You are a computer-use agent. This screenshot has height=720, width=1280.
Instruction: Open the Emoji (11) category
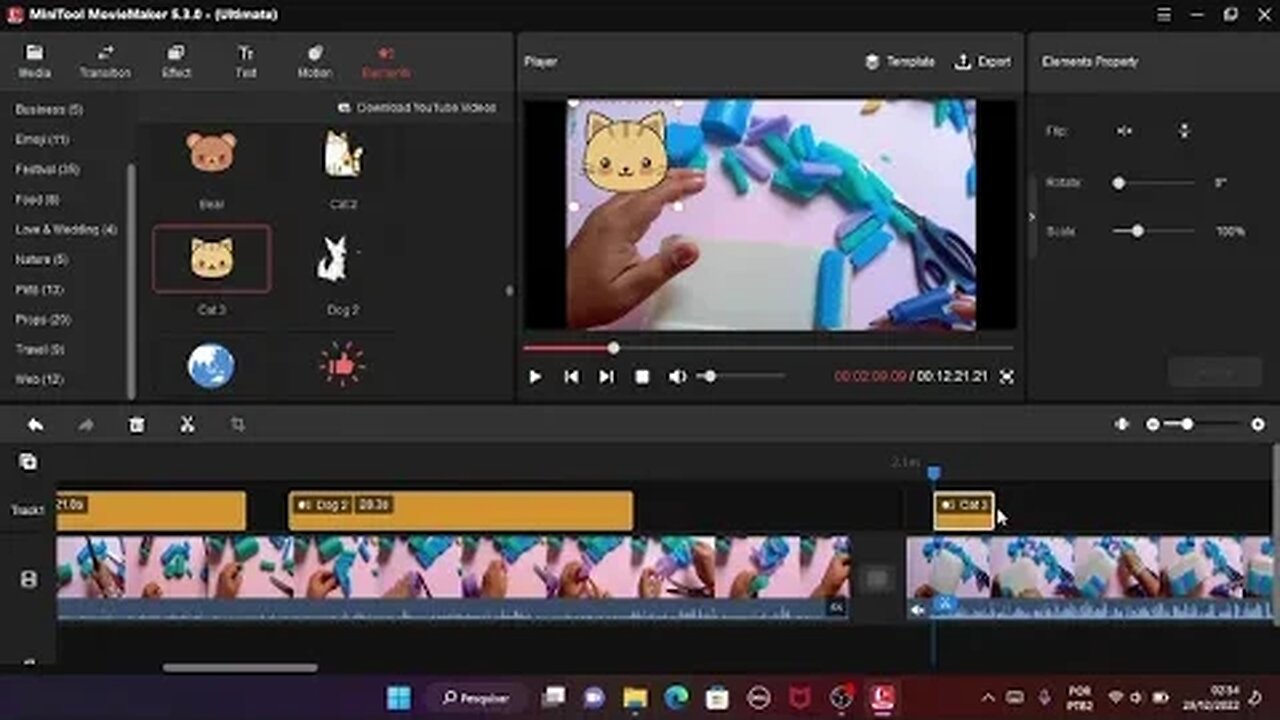tap(42, 139)
